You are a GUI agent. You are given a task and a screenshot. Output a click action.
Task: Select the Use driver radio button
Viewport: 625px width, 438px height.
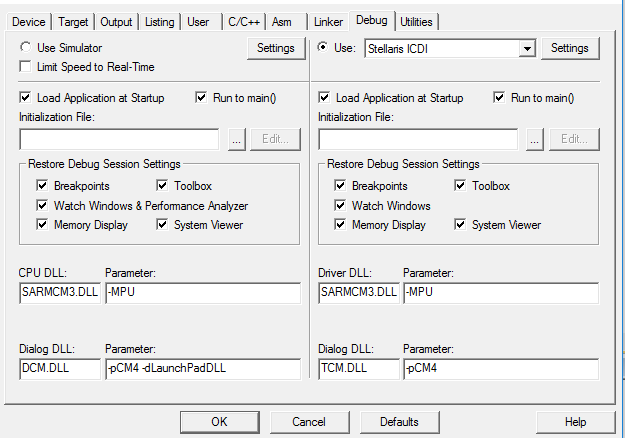click(x=323, y=47)
